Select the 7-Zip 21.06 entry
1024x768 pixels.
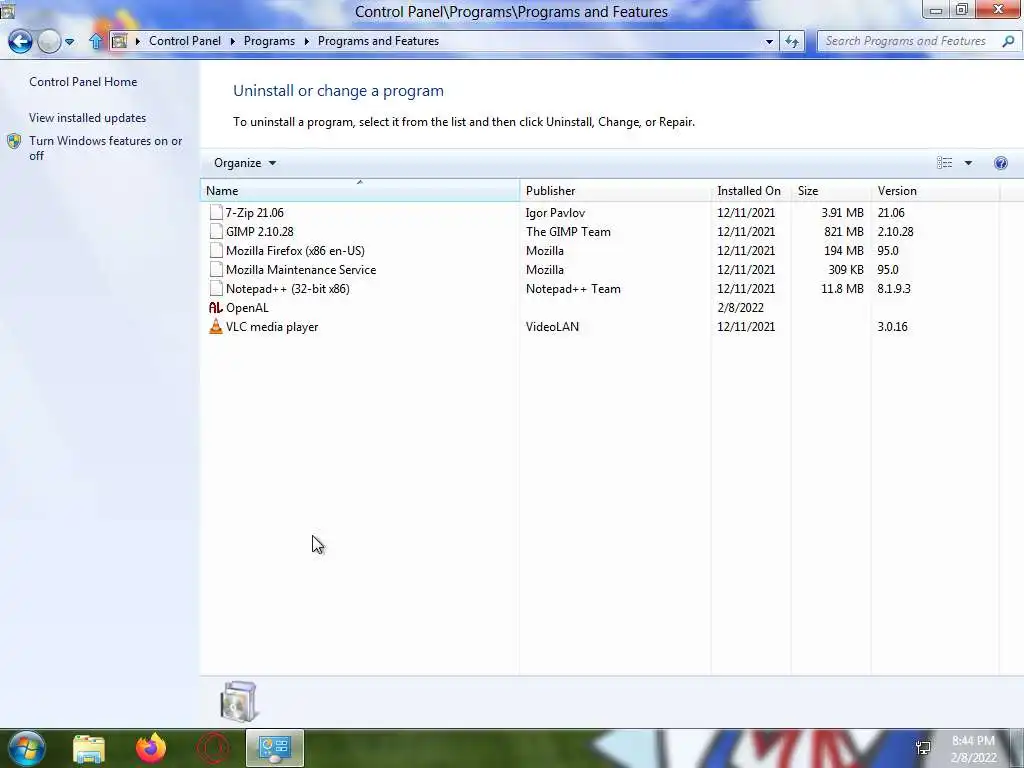(254, 212)
